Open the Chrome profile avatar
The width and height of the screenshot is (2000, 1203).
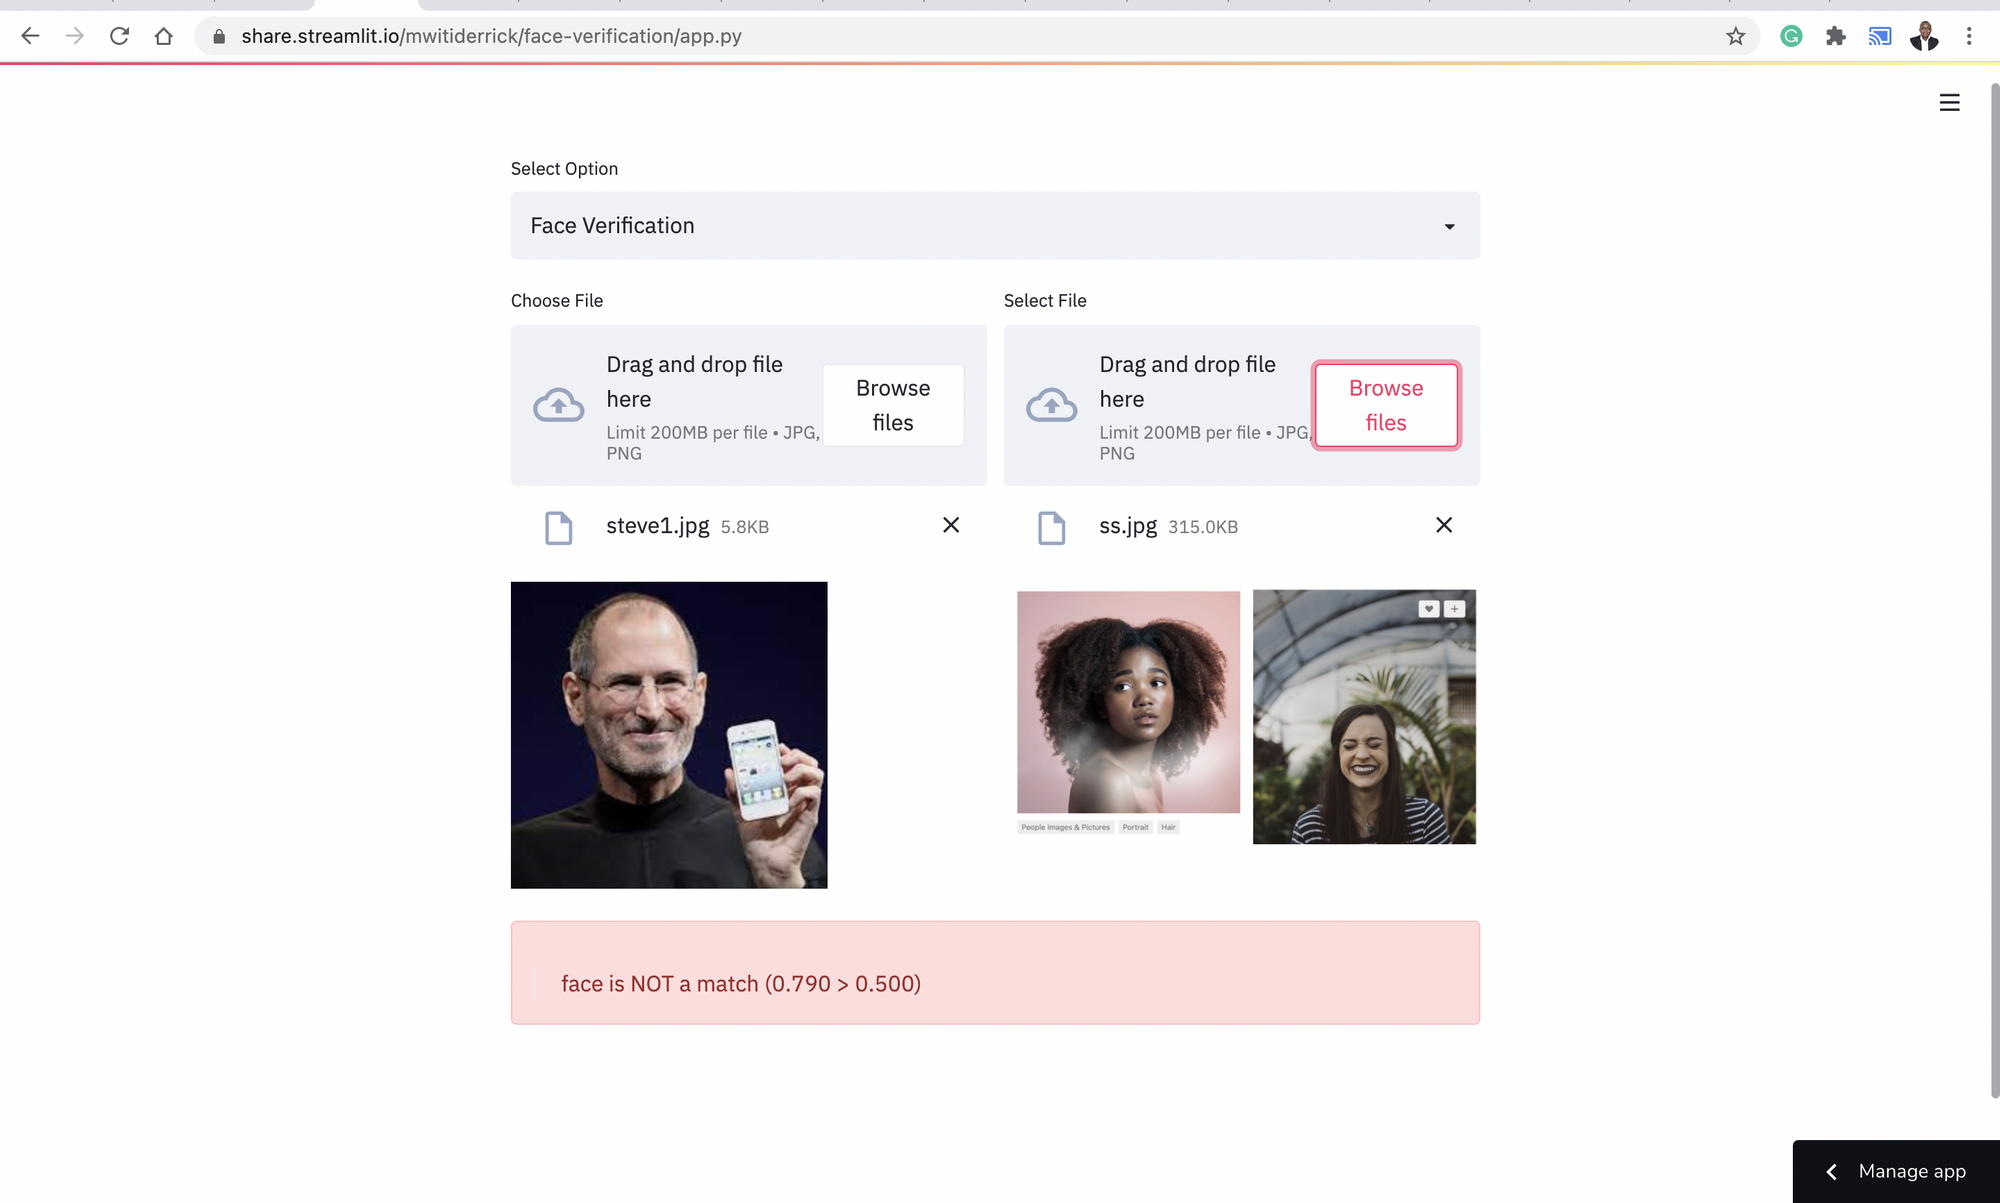point(1924,36)
